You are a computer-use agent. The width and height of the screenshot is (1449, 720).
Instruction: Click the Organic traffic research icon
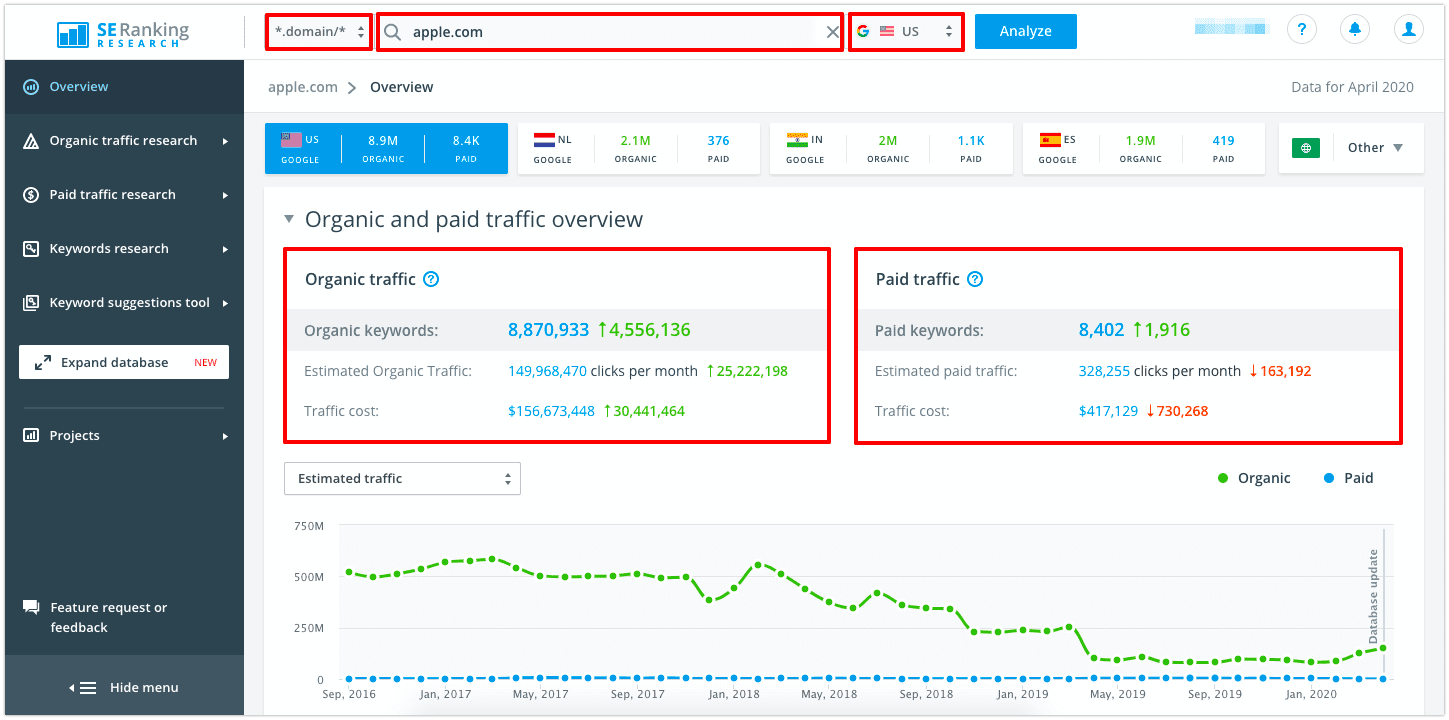coord(31,141)
